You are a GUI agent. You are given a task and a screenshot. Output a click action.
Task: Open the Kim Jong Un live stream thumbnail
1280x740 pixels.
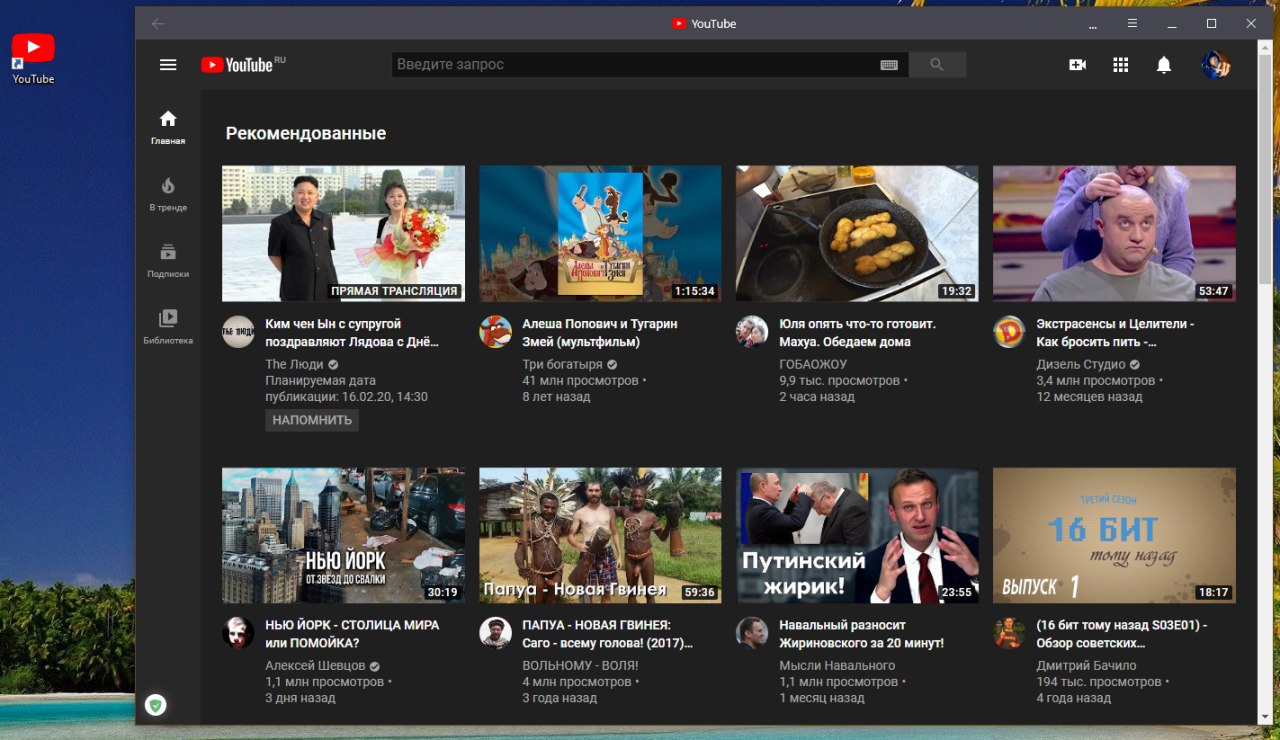point(343,233)
